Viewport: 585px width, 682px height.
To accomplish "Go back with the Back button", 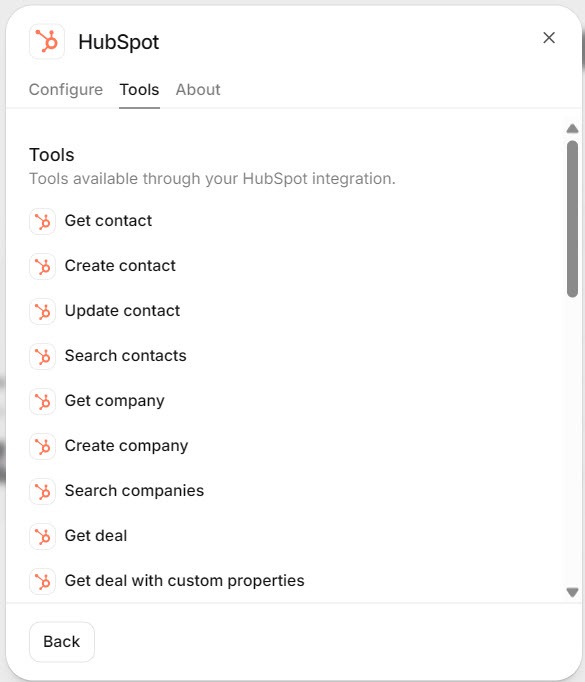I will [x=62, y=642].
